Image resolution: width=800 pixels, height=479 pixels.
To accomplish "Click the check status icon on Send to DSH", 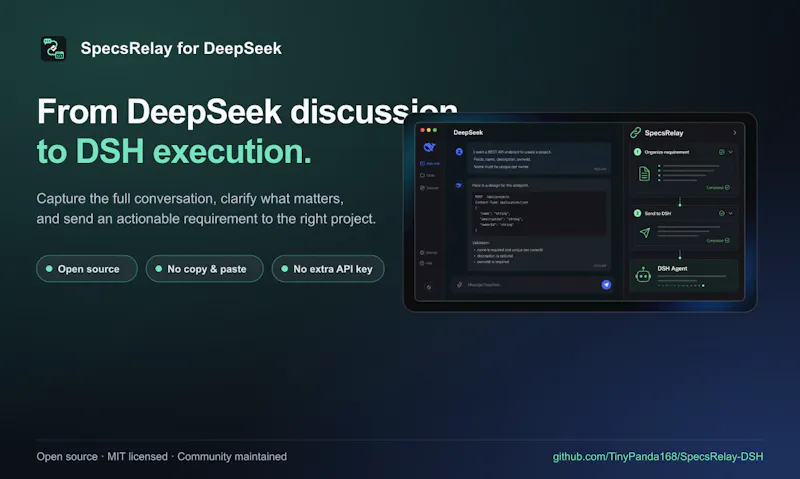I will pyautogui.click(x=721, y=213).
